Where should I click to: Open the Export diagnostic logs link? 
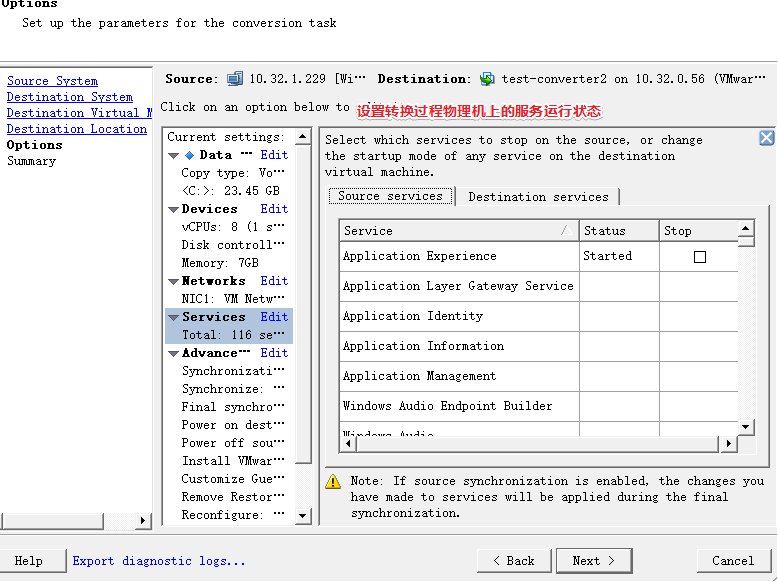pos(159,561)
